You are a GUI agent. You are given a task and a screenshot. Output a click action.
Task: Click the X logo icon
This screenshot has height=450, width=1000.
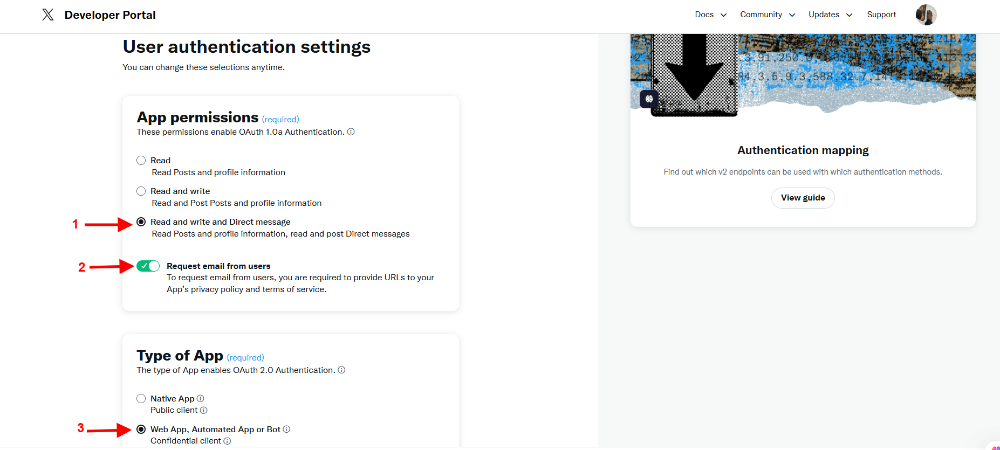click(48, 15)
